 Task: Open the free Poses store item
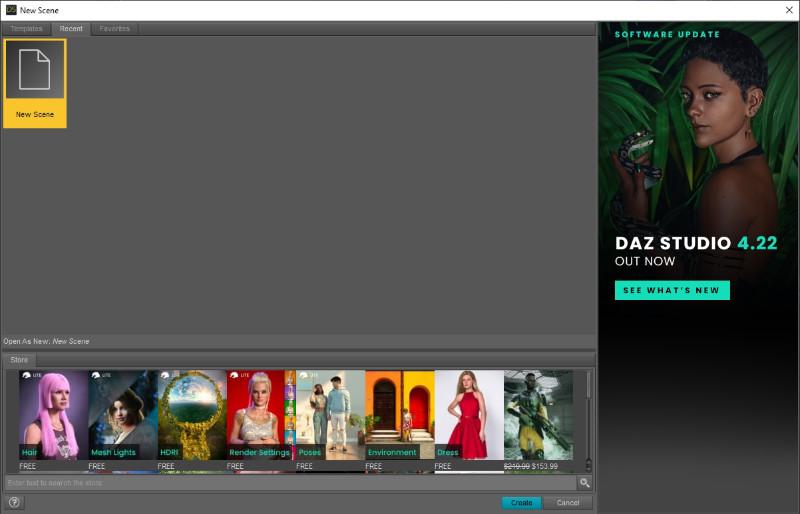(x=330, y=415)
